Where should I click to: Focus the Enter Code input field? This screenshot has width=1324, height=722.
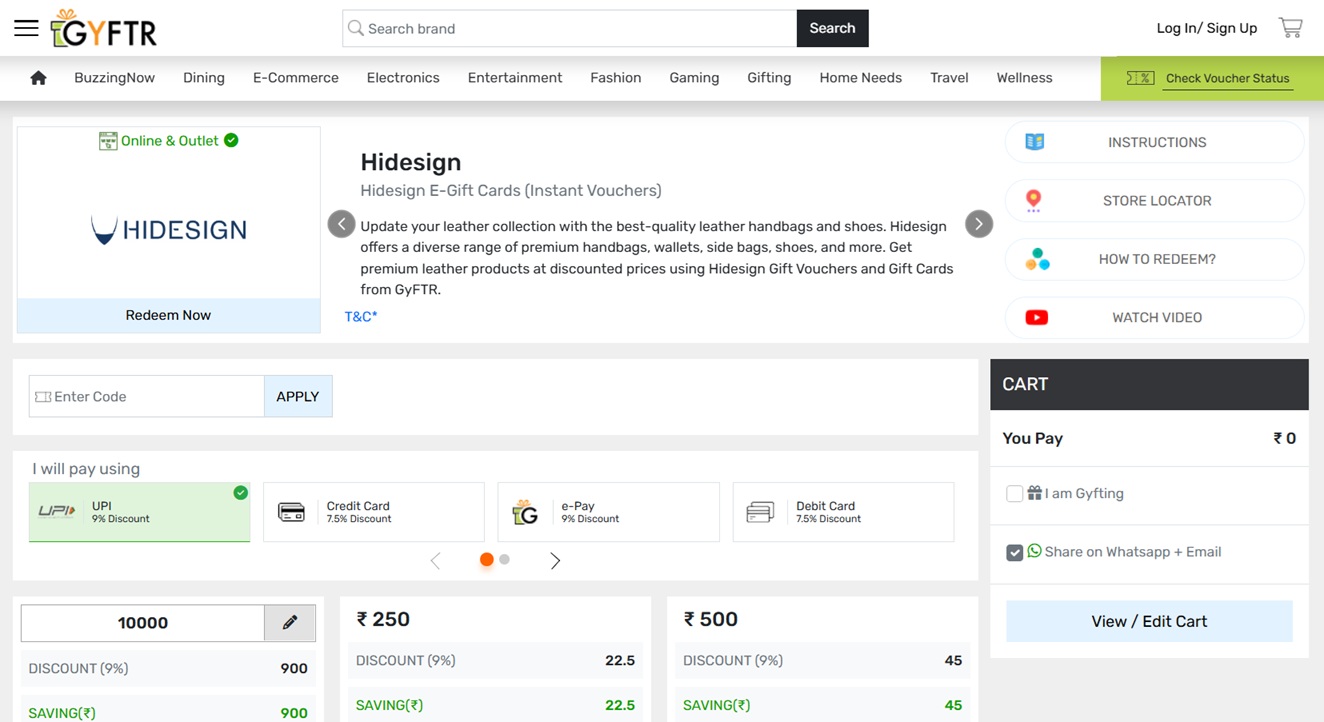(x=147, y=397)
